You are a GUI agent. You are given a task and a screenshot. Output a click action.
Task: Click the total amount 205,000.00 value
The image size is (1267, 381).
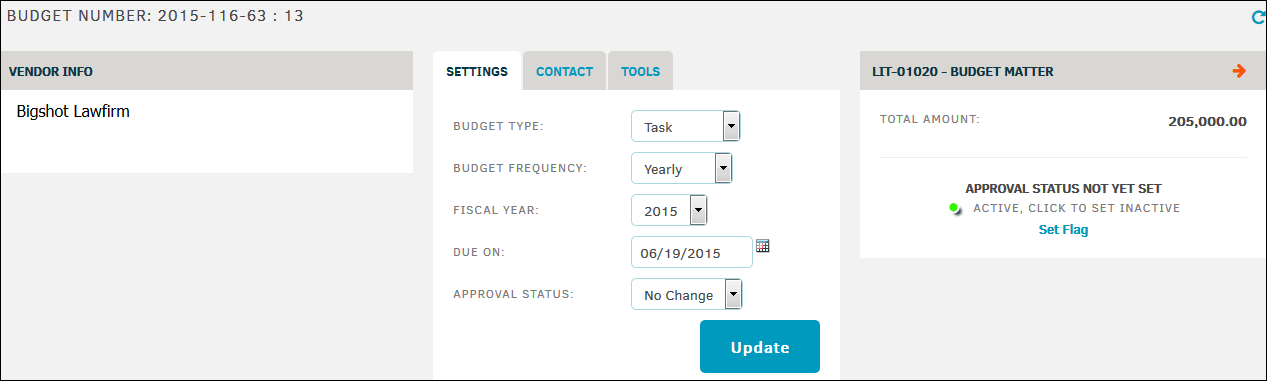click(1207, 121)
